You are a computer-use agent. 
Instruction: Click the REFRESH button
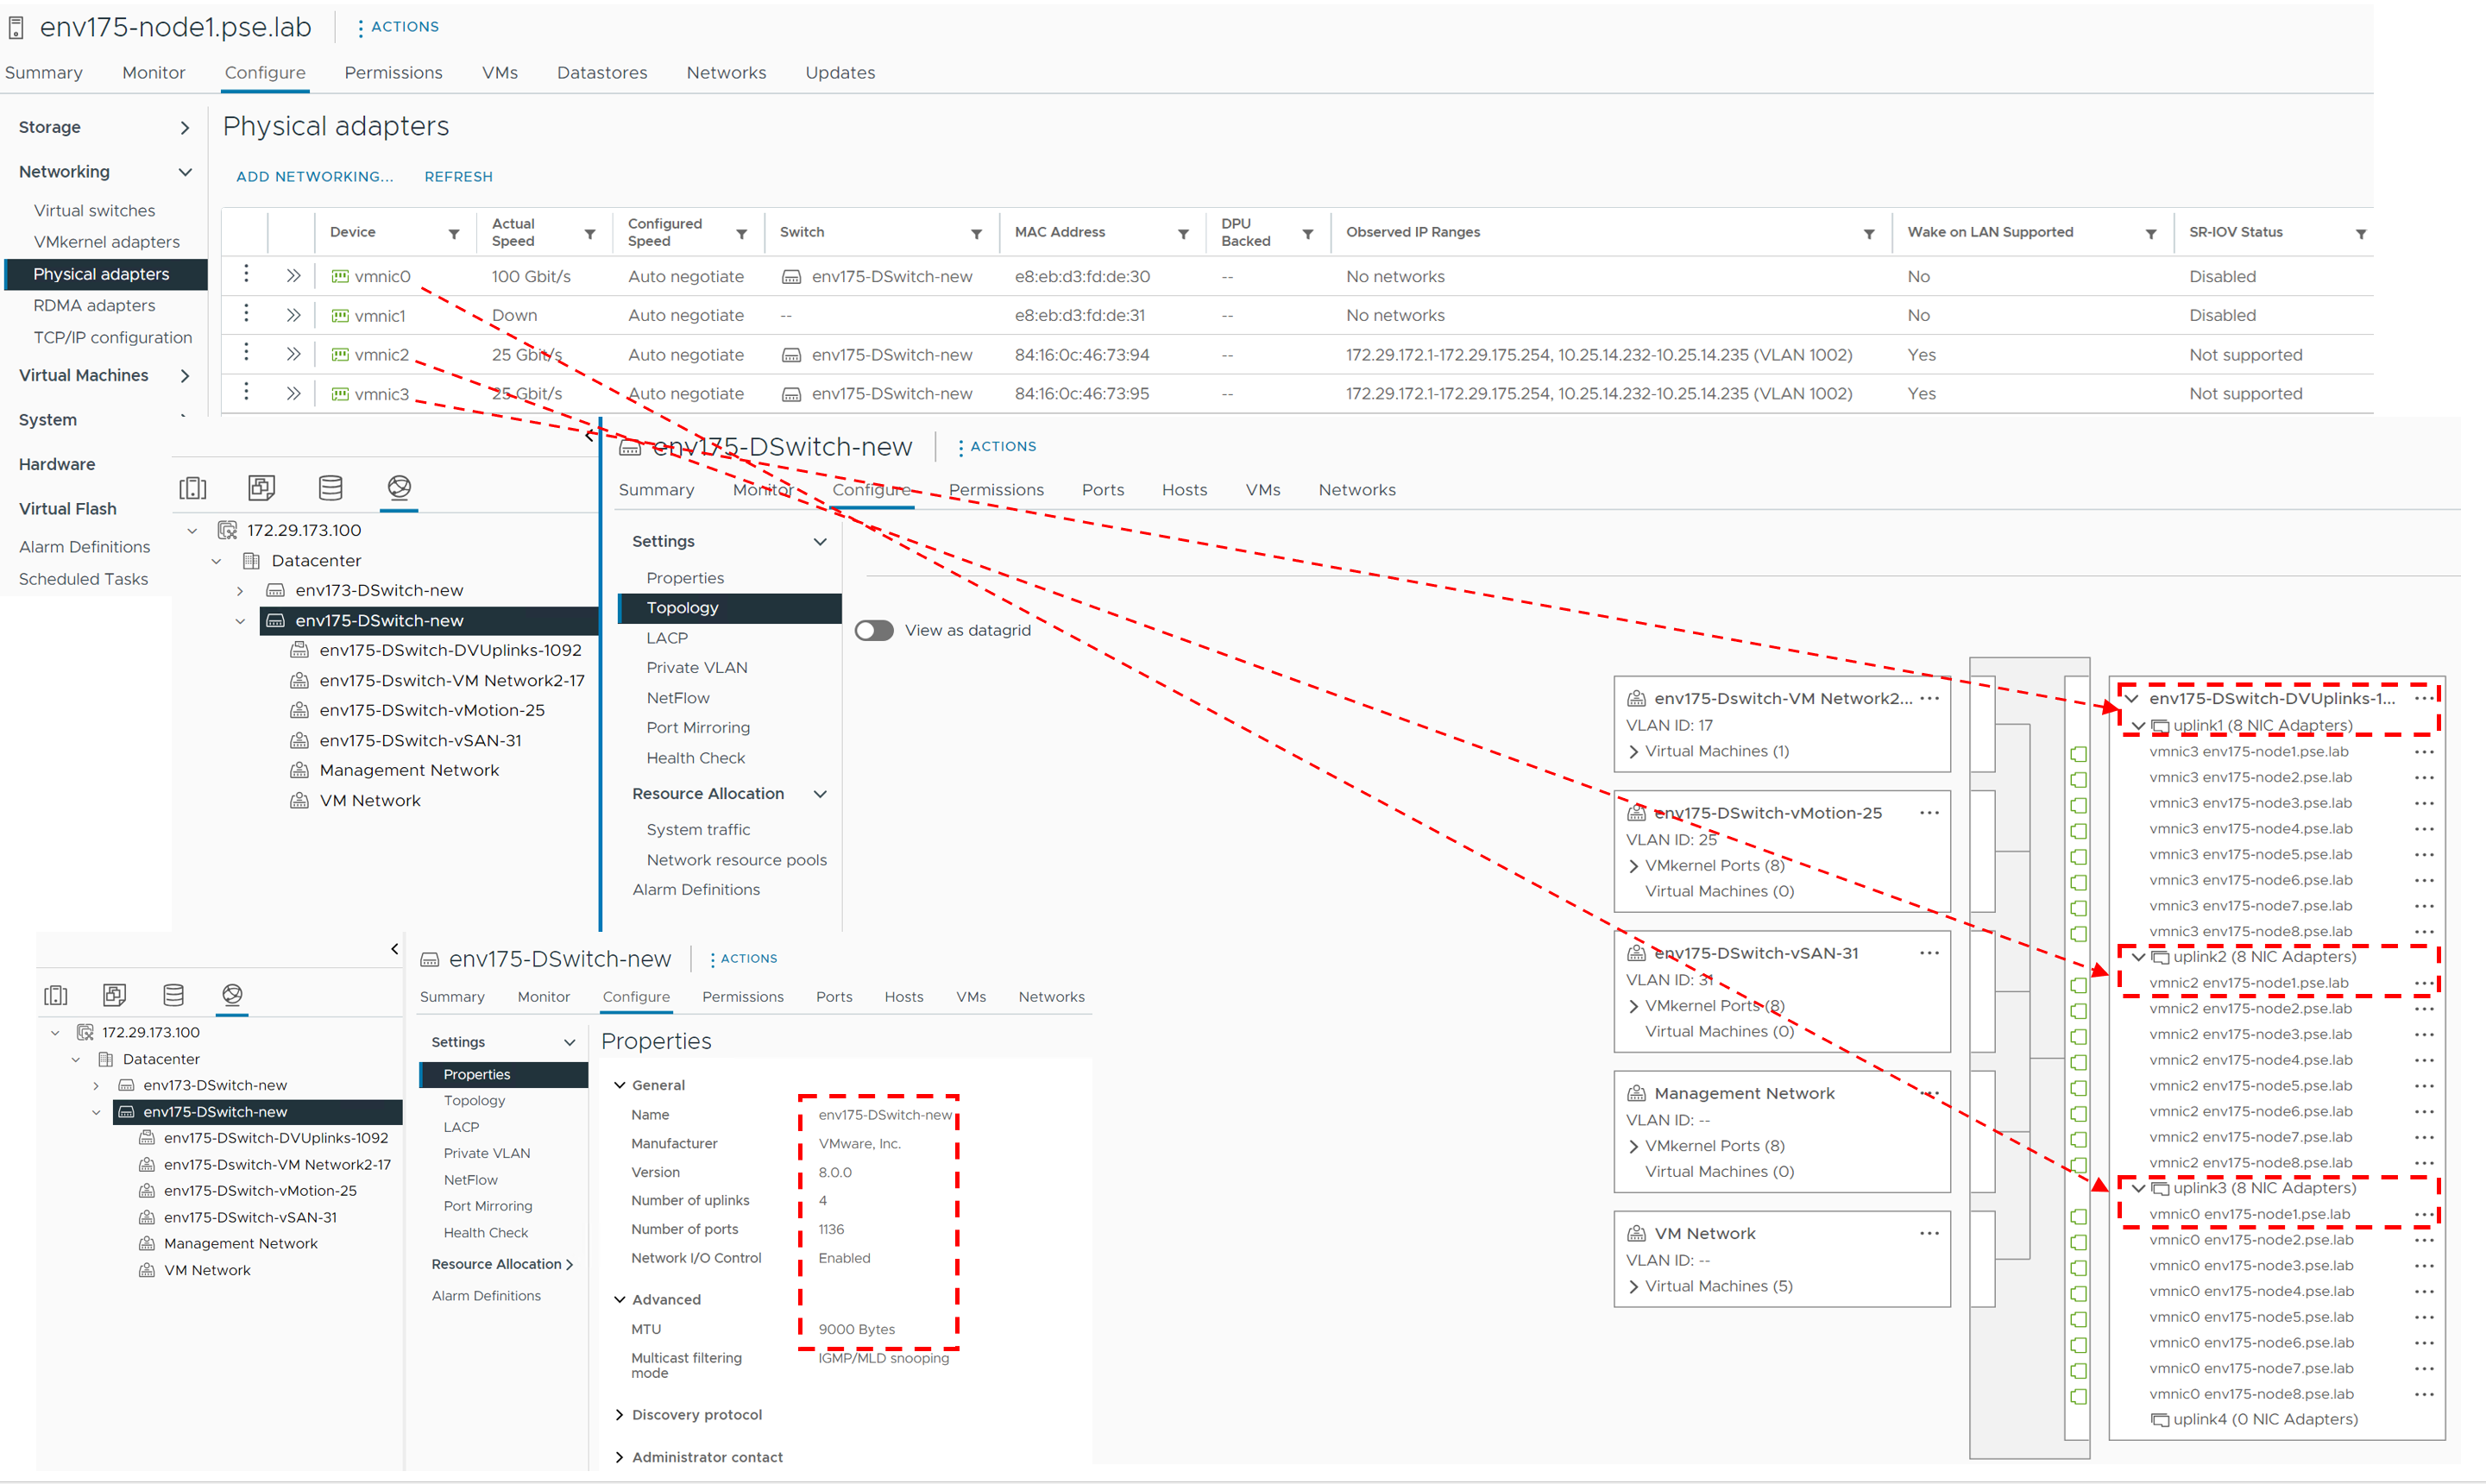[x=458, y=176]
